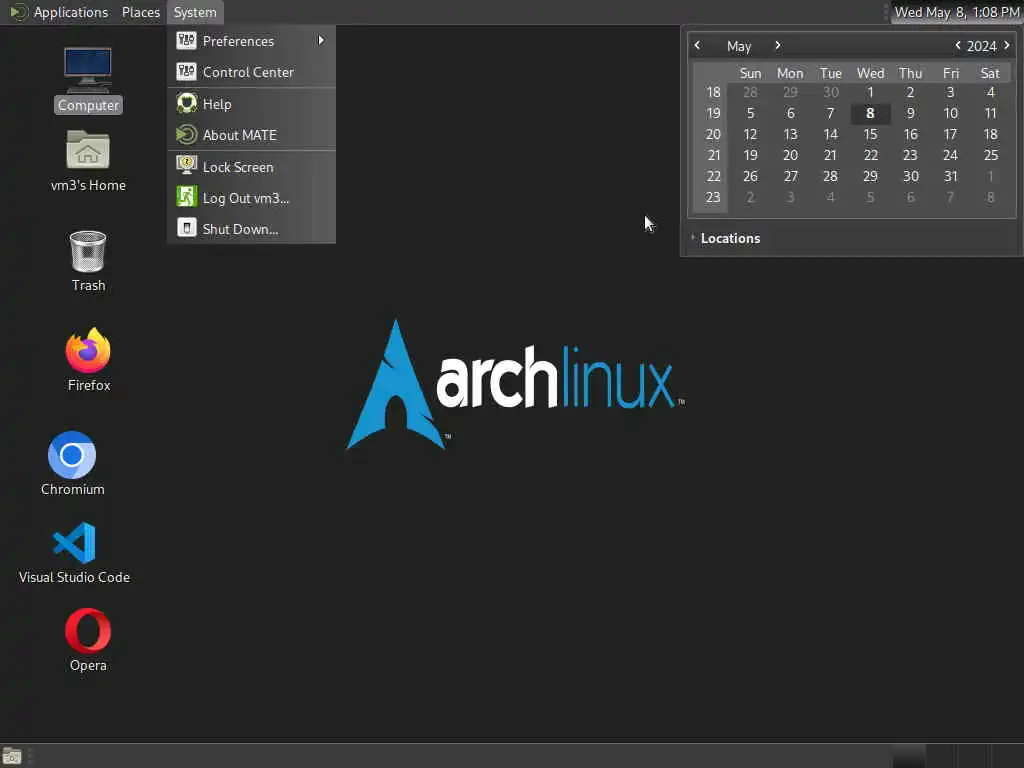Select May 23 in the calendar
1024x768 pixels.
pos(910,155)
